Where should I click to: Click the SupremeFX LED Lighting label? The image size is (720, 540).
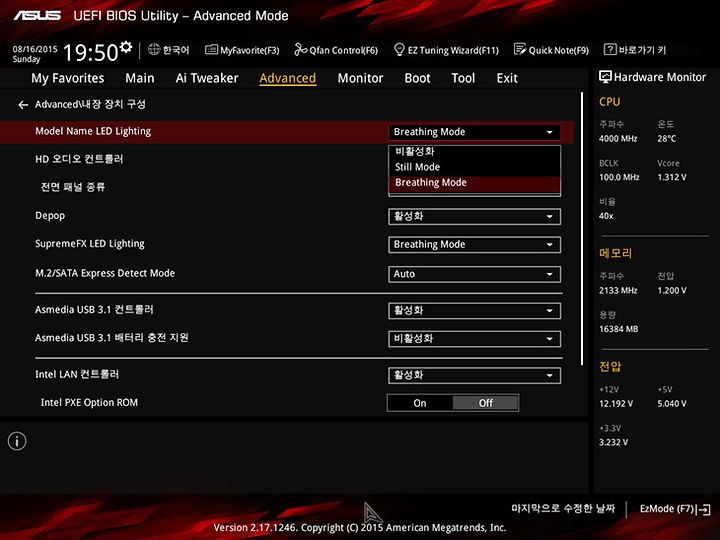click(x=90, y=244)
